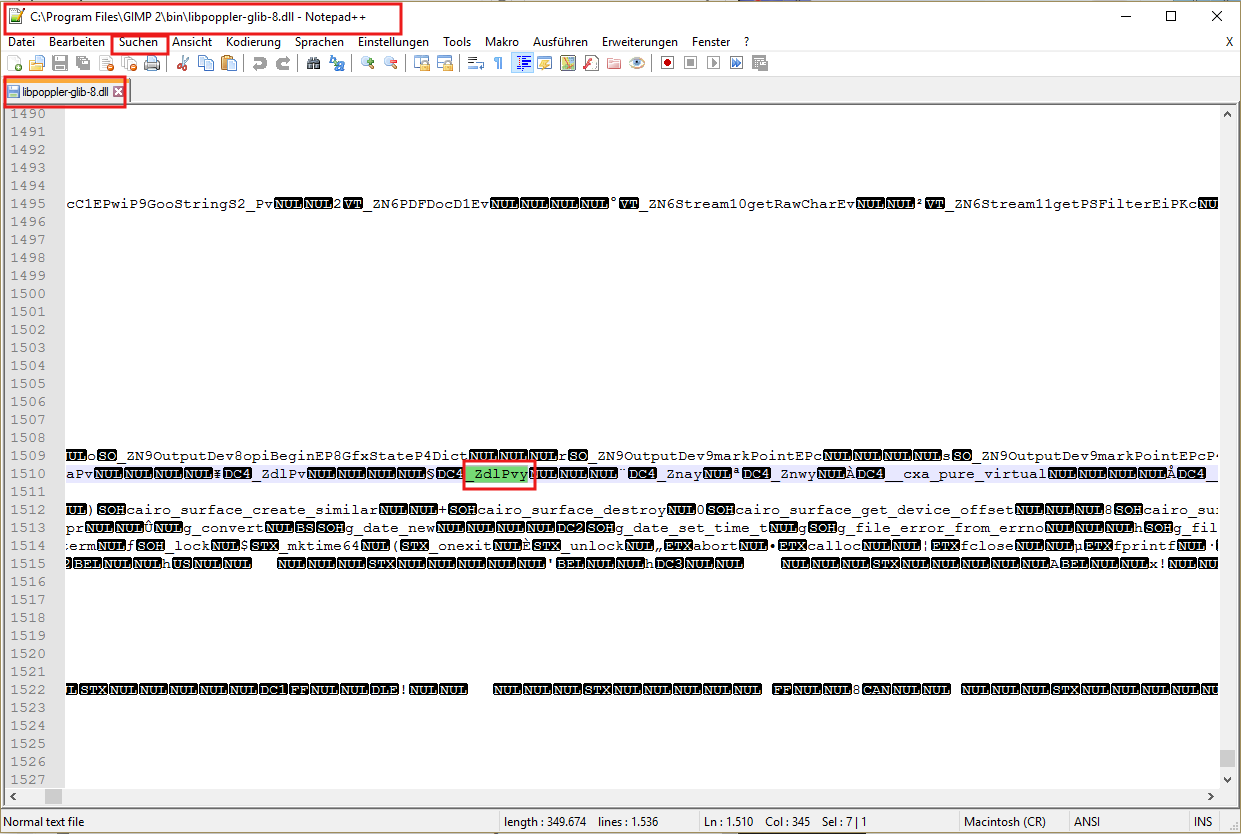Toggle synchronized vertical scrolling

click(422, 63)
